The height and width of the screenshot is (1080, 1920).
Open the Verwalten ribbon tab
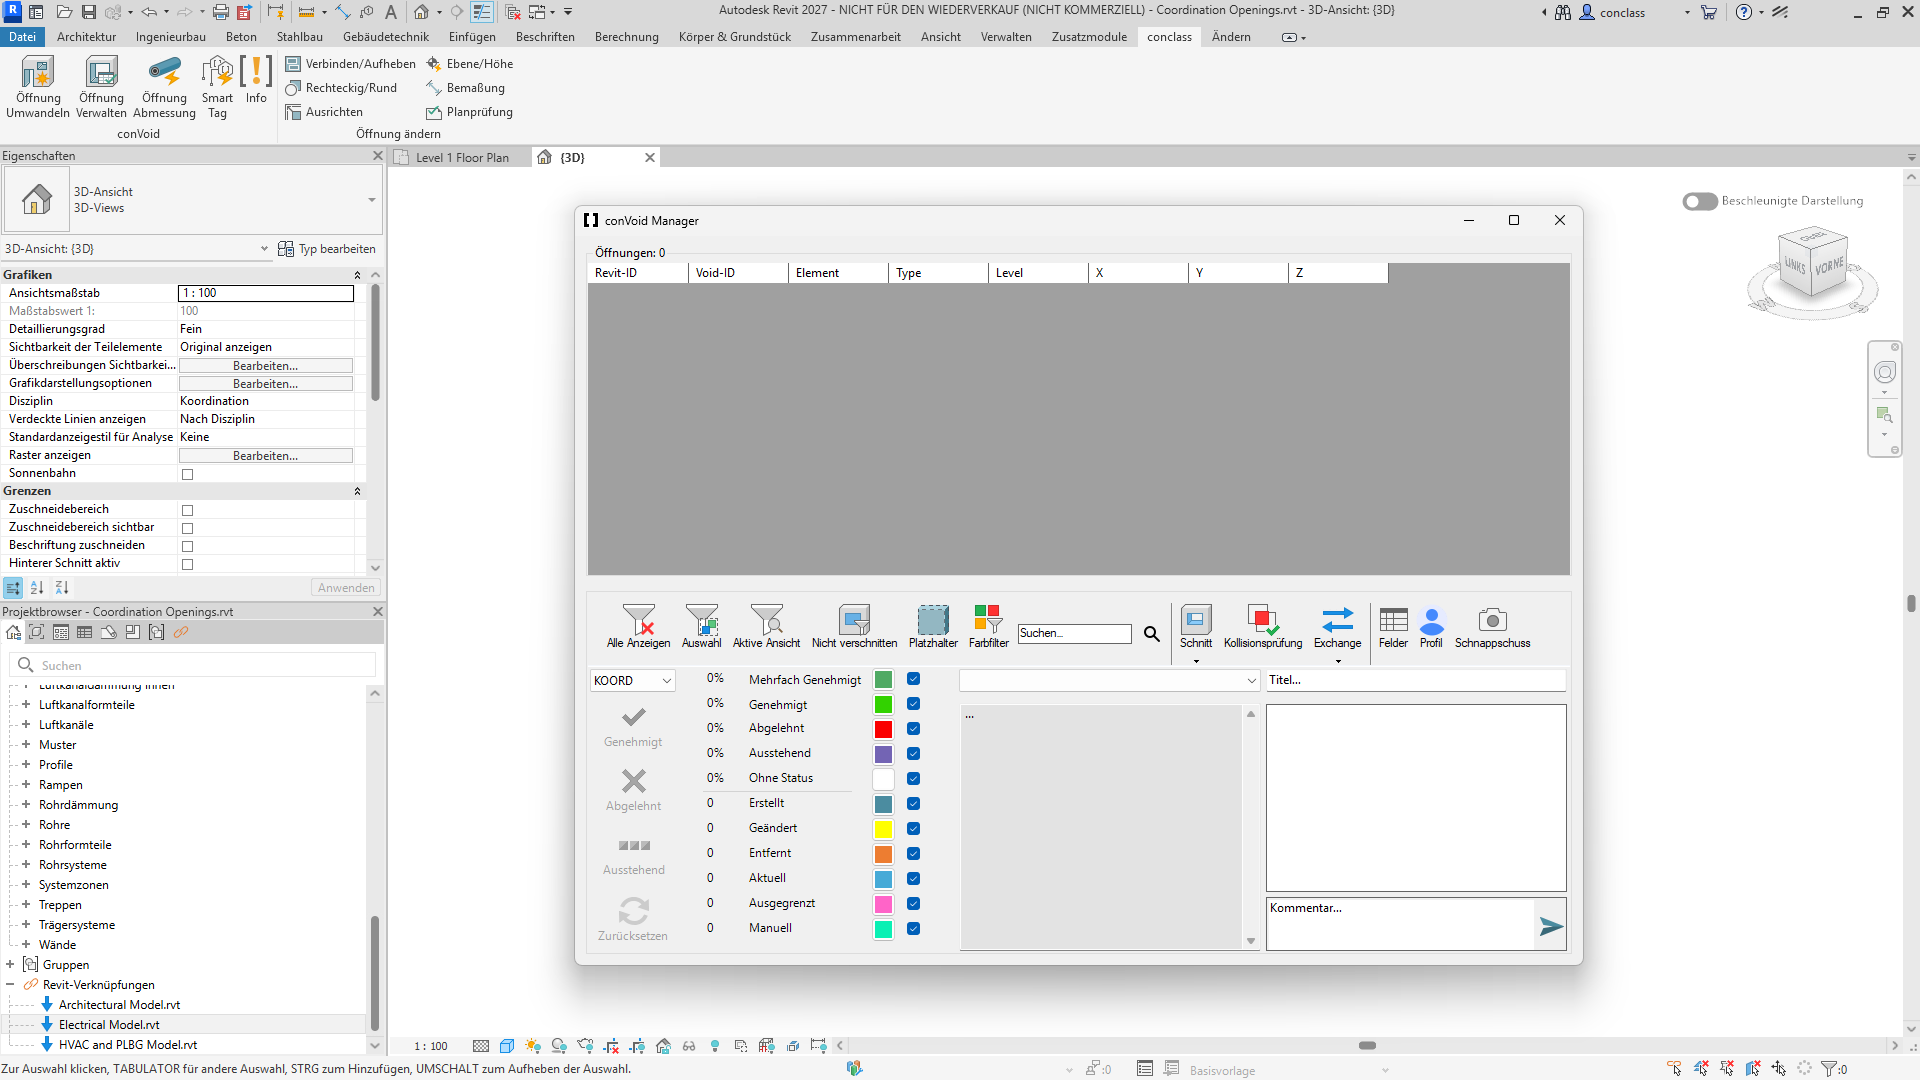1006,37
